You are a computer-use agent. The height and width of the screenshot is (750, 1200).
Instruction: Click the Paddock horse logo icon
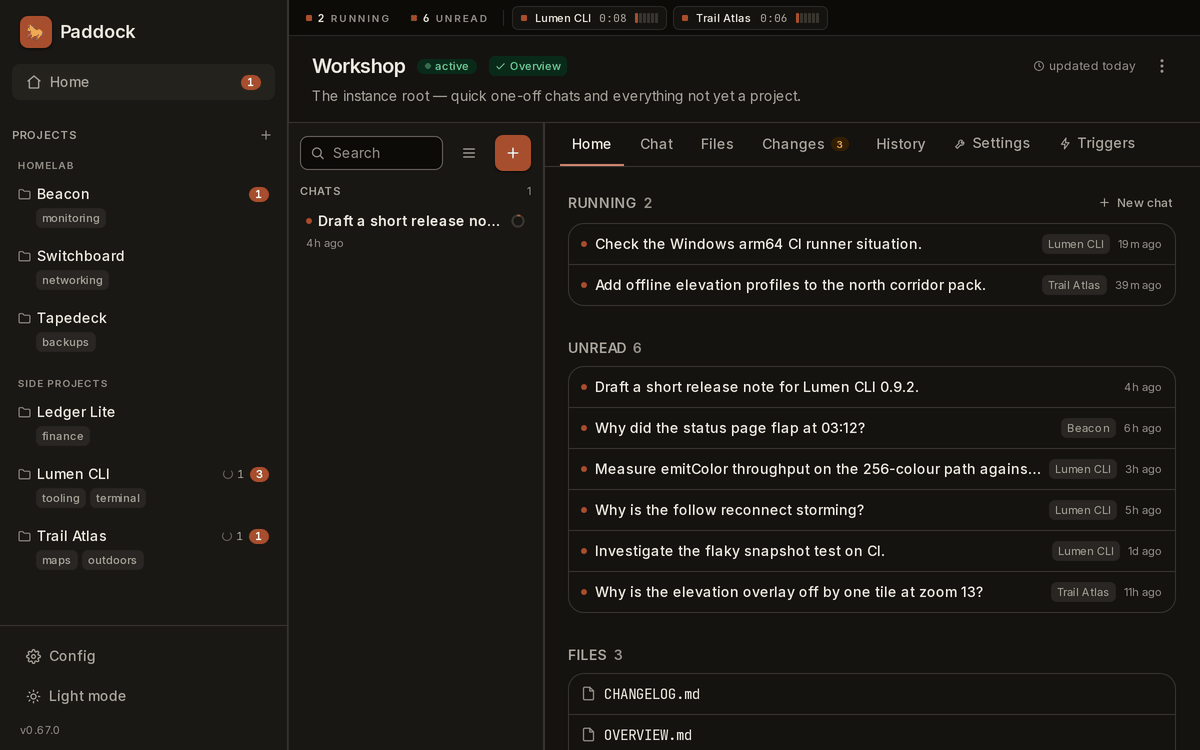(x=36, y=32)
